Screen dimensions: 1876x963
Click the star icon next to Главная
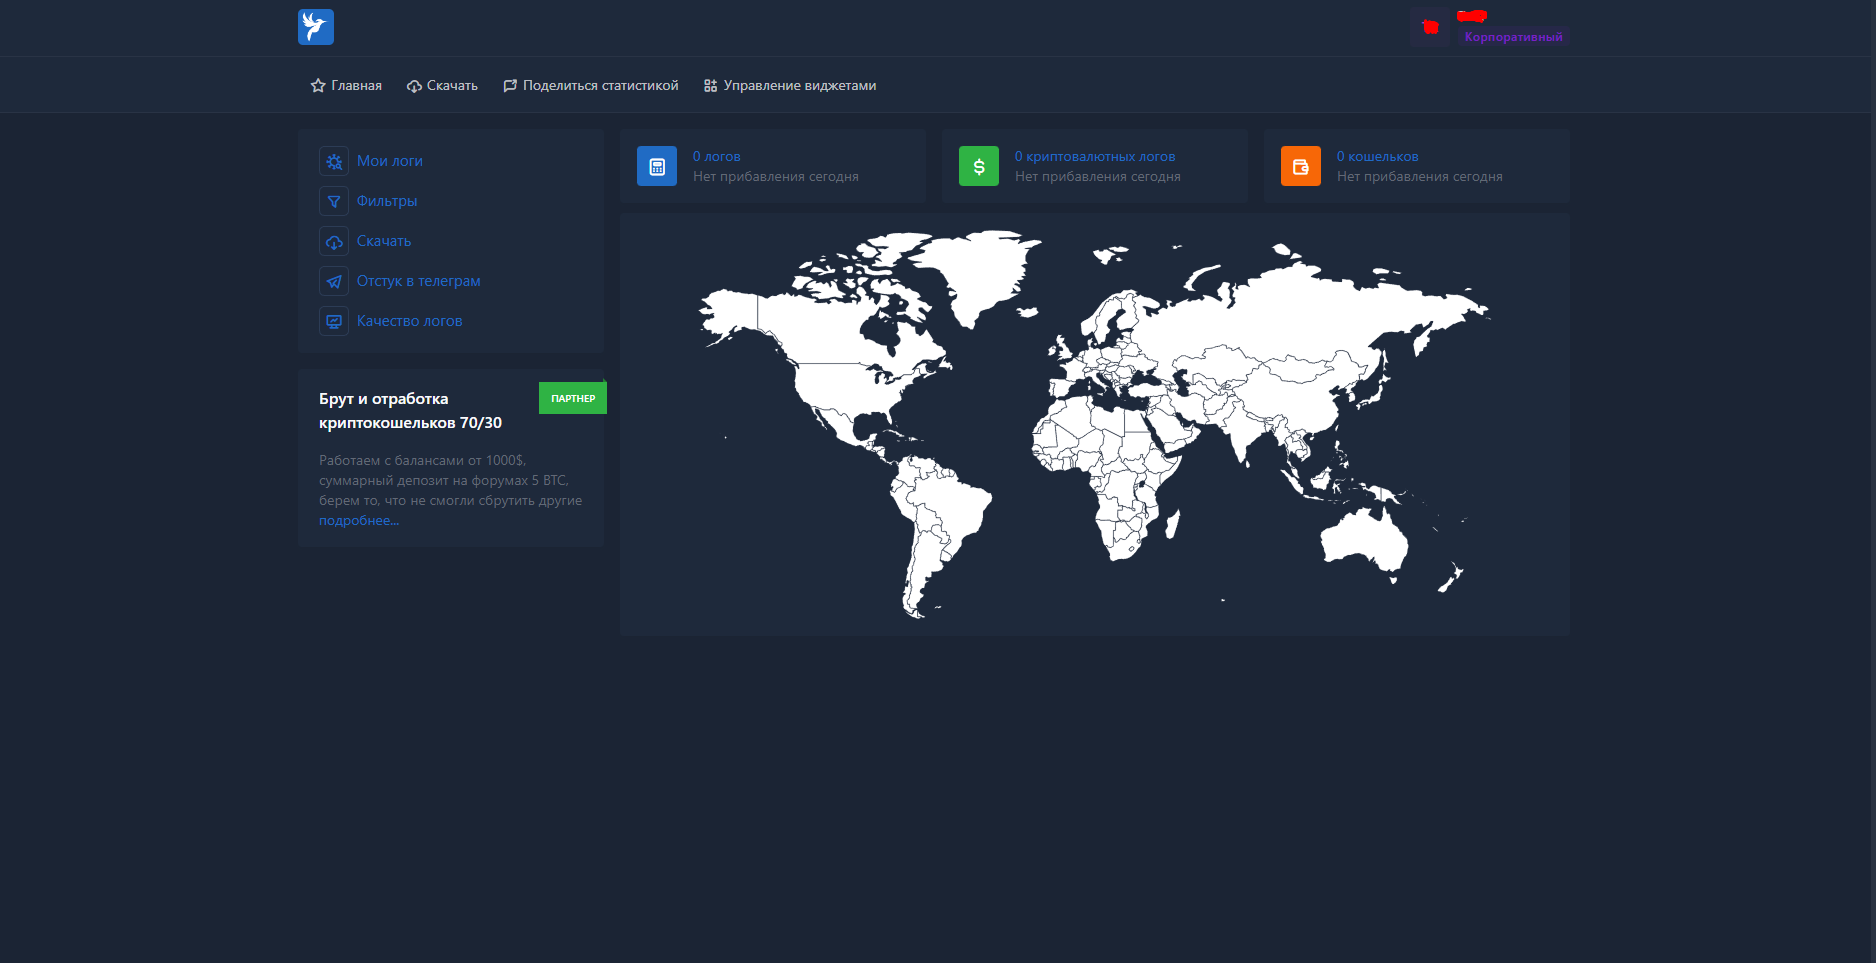(318, 86)
